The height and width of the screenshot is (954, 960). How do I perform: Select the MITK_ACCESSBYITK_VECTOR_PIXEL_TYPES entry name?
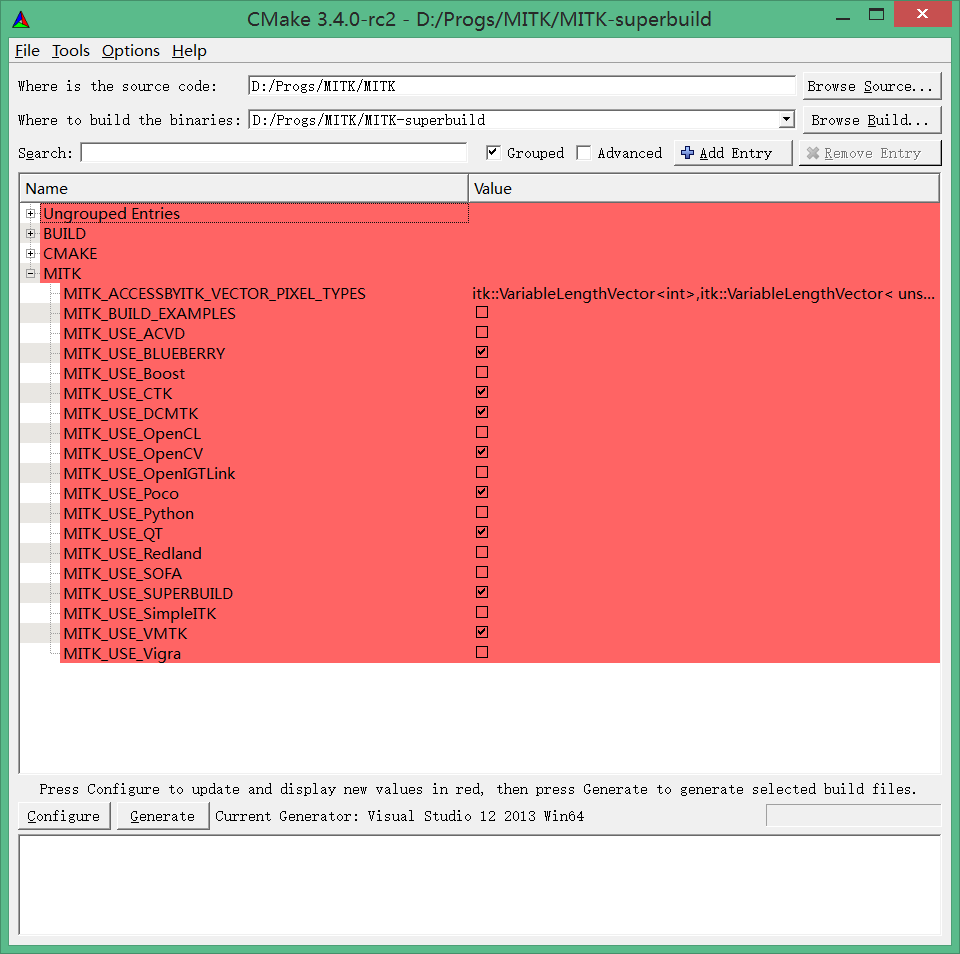pyautogui.click(x=214, y=294)
